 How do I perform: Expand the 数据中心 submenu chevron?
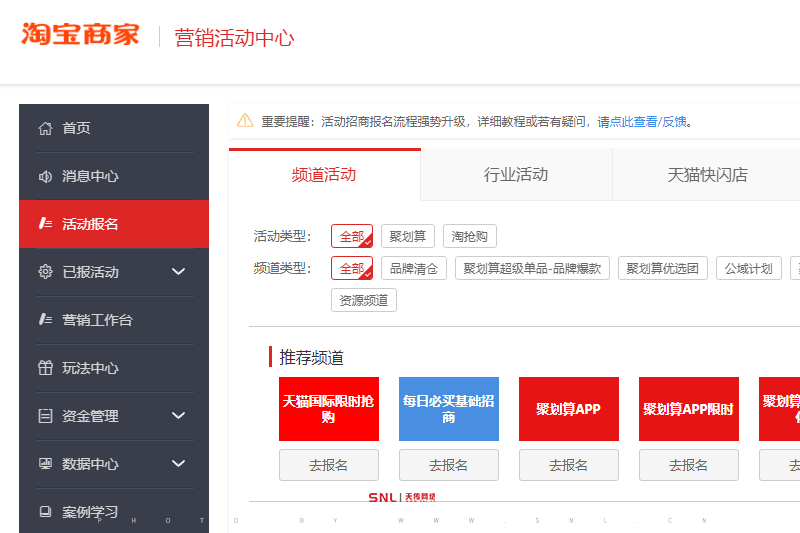[x=179, y=464]
